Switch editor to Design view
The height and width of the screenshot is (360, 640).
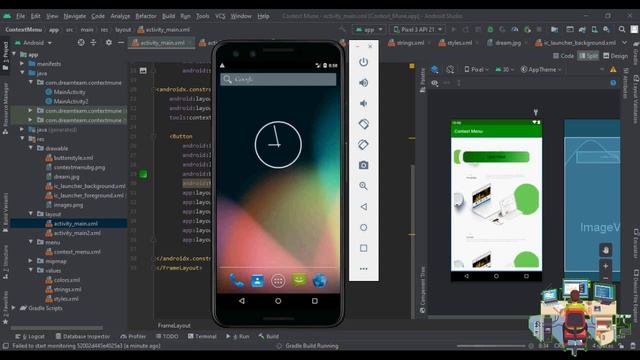(x=616, y=56)
